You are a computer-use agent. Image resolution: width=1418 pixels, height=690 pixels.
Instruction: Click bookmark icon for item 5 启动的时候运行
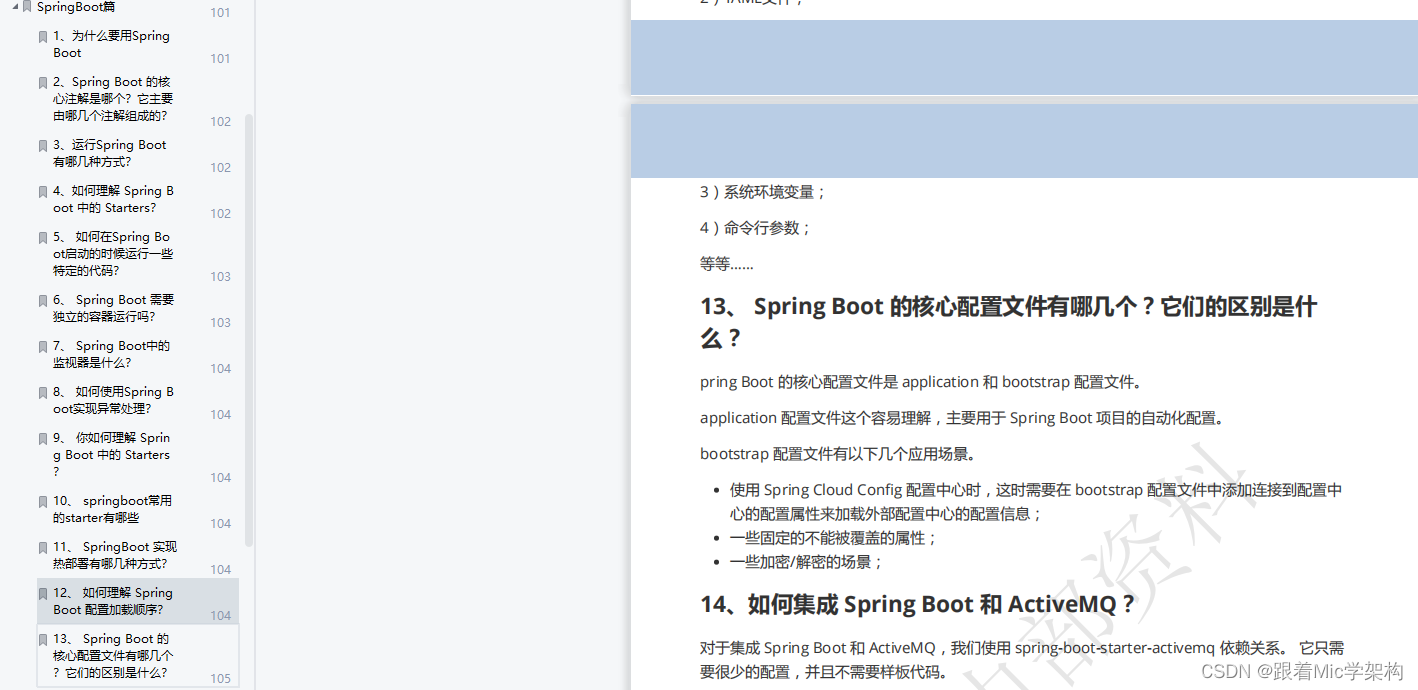click(43, 238)
